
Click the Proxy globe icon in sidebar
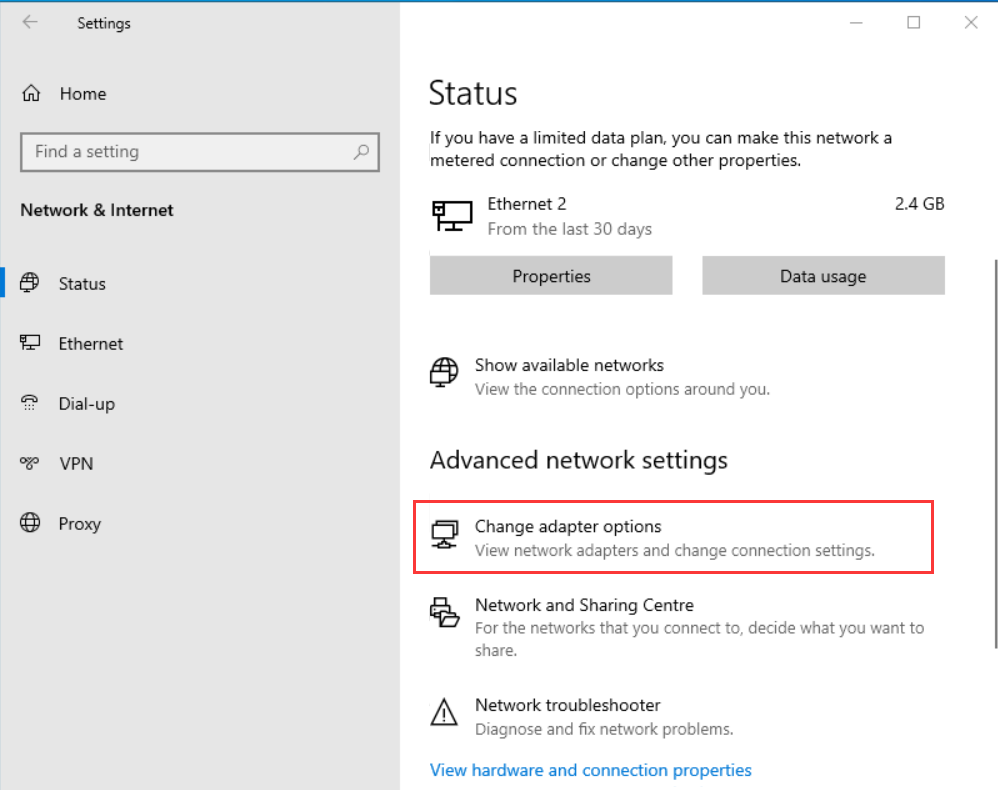click(30, 523)
